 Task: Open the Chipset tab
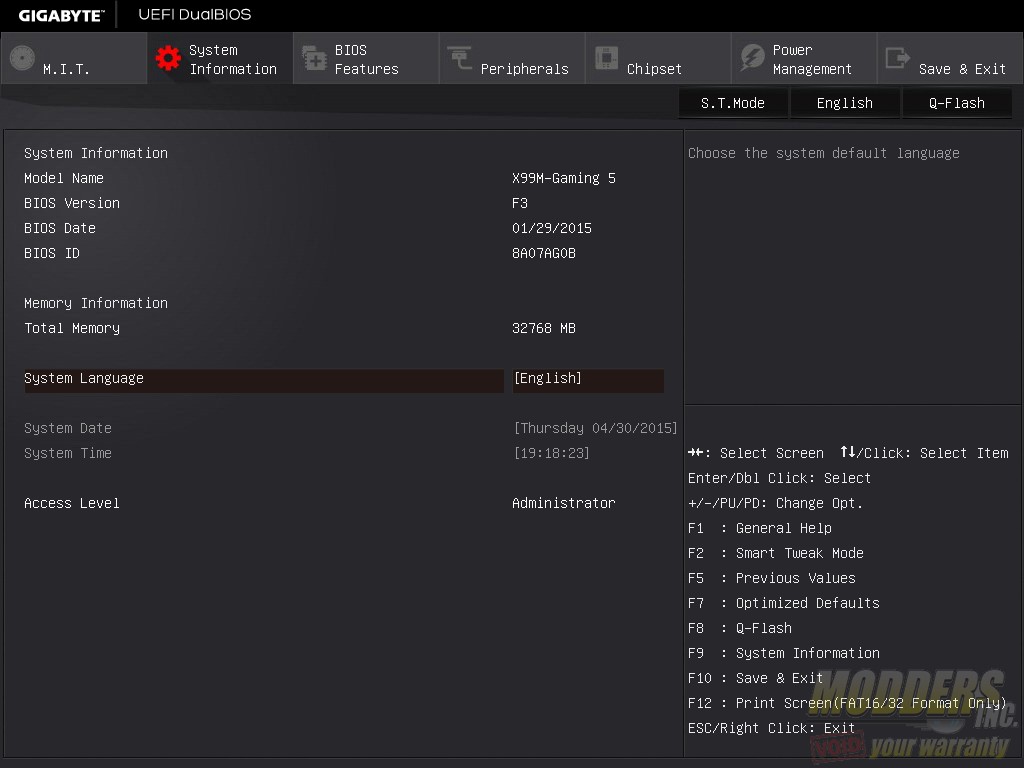(x=658, y=59)
